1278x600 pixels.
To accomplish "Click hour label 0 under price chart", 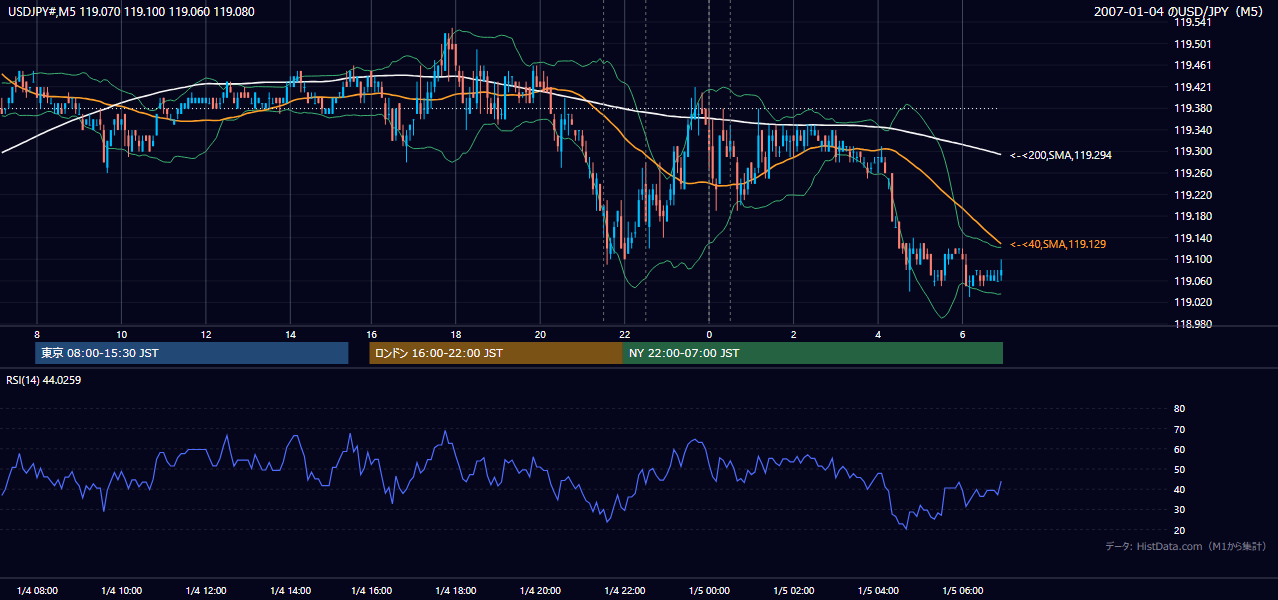I will tap(709, 334).
